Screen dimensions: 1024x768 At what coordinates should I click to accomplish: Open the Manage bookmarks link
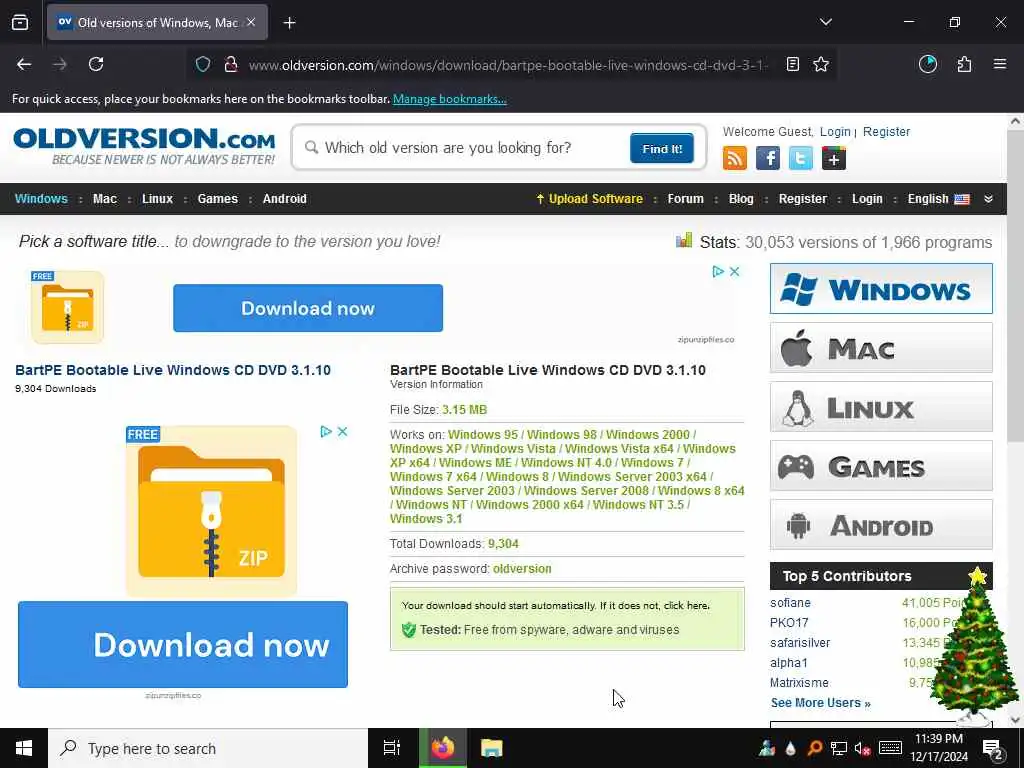(x=449, y=99)
